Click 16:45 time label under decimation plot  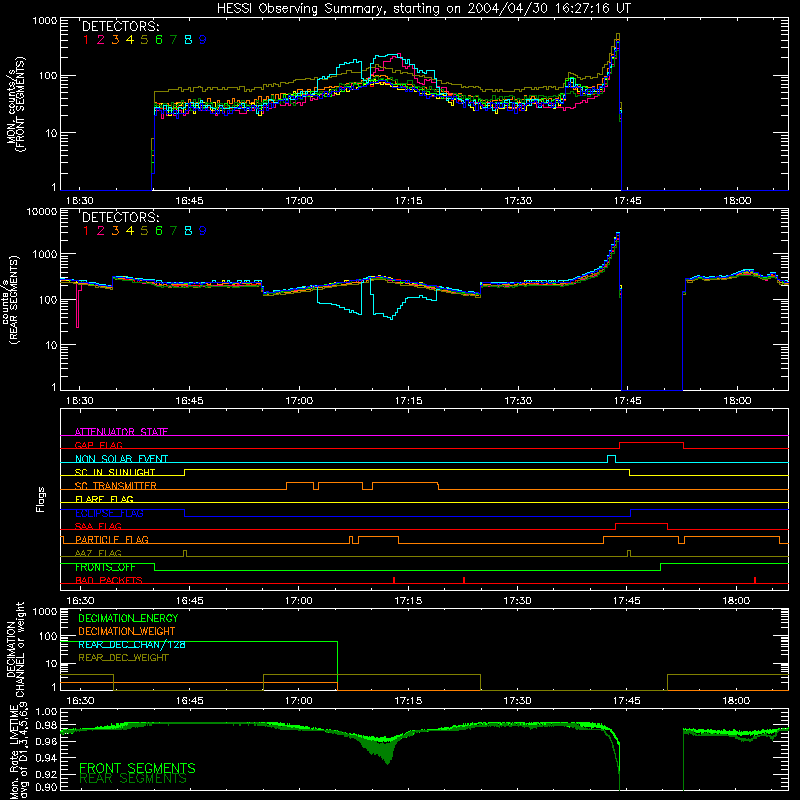(x=189, y=701)
